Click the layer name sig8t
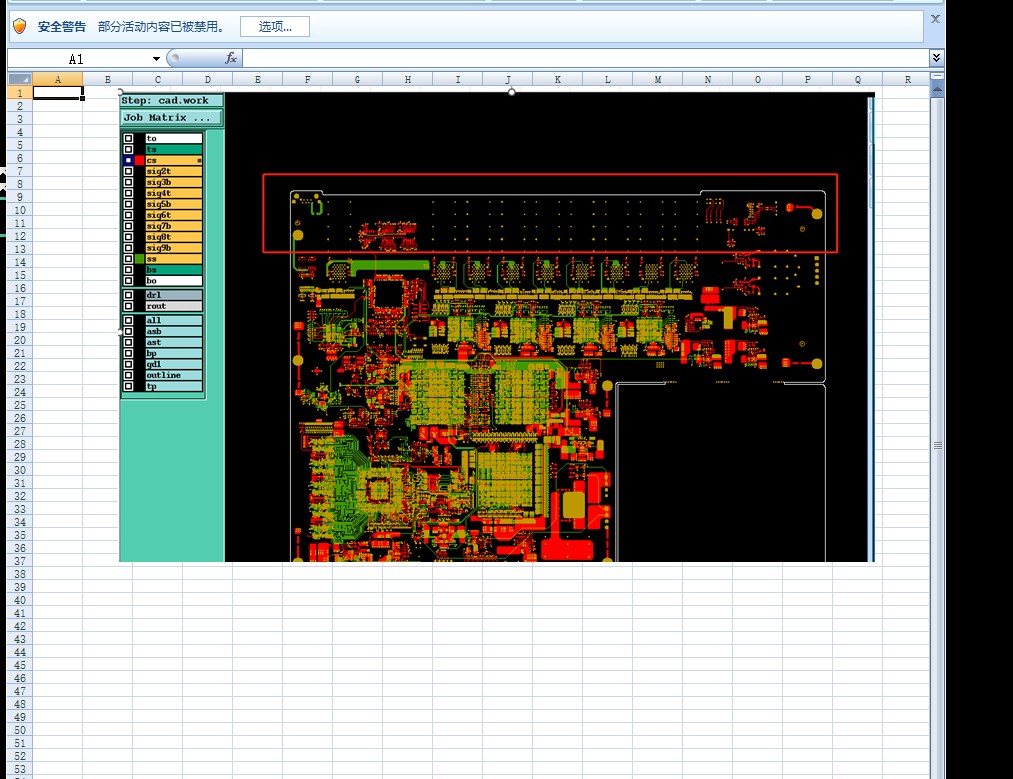The image size is (1013, 779). coord(174,237)
